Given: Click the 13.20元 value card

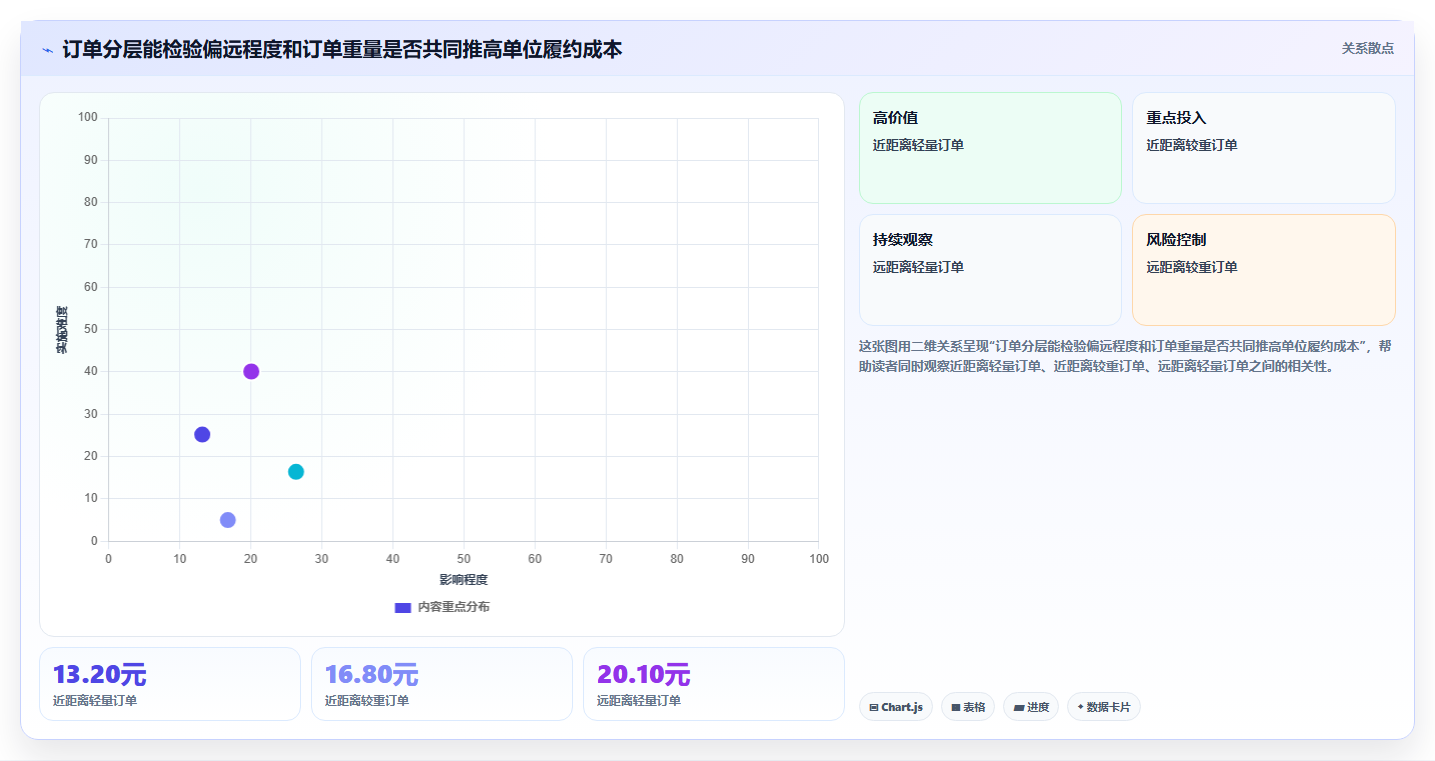Looking at the screenshot, I should tap(170, 684).
